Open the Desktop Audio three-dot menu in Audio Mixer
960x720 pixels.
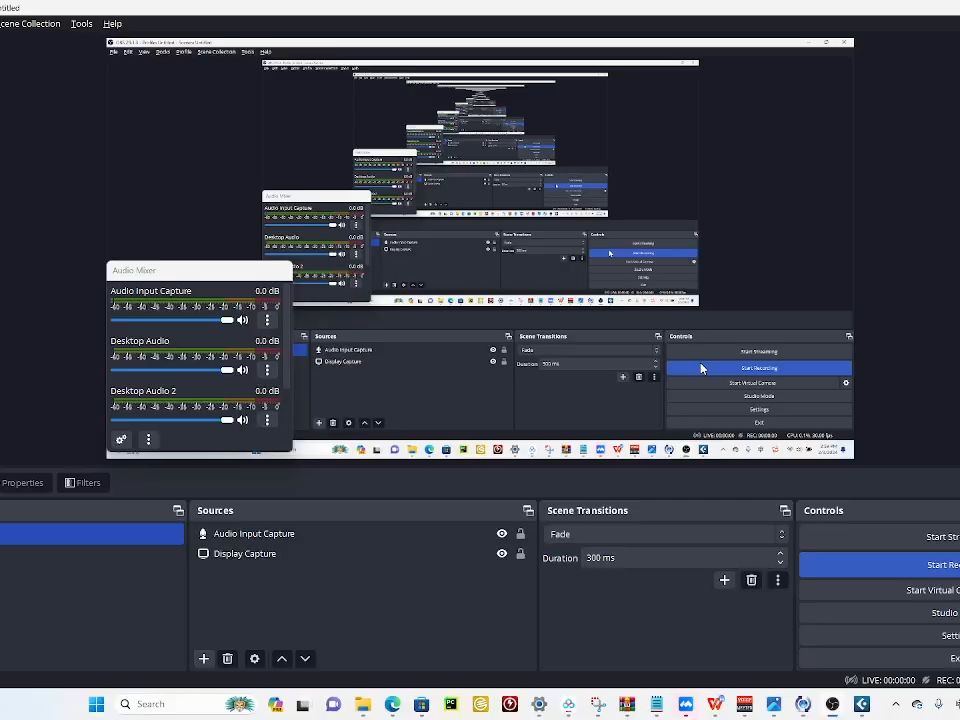[267, 370]
